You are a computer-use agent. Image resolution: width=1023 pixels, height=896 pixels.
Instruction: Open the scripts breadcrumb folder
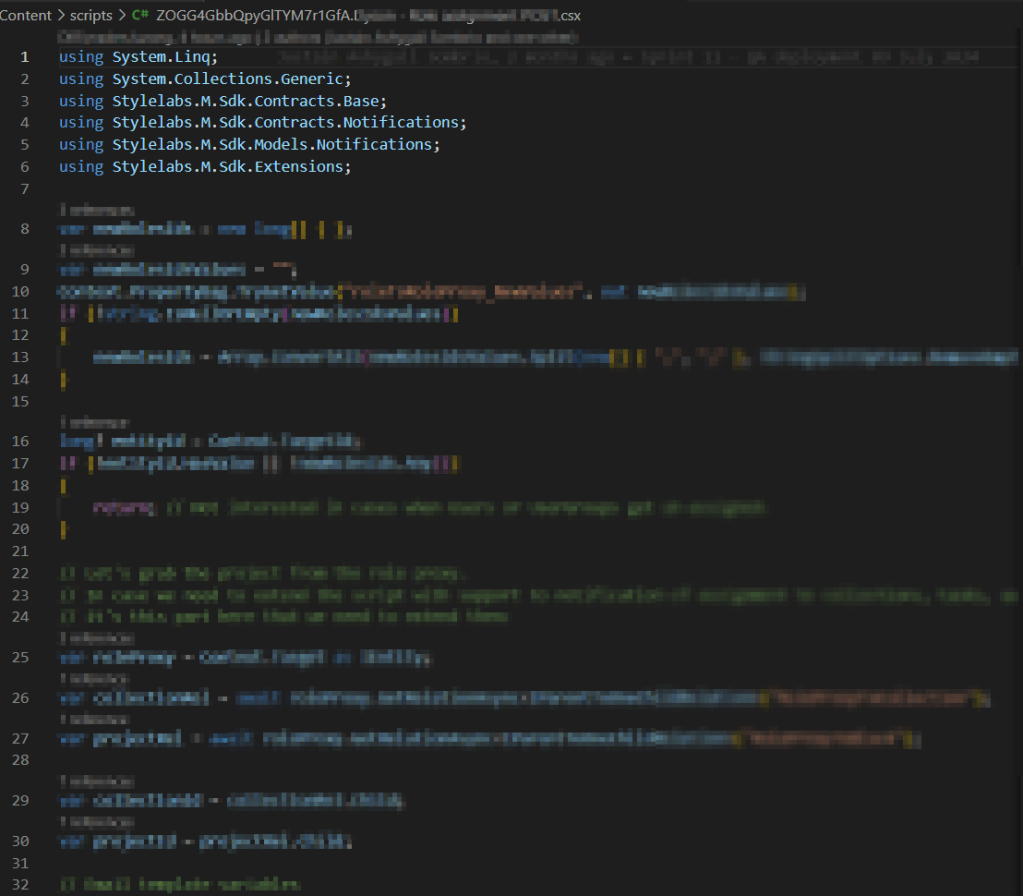tap(92, 16)
